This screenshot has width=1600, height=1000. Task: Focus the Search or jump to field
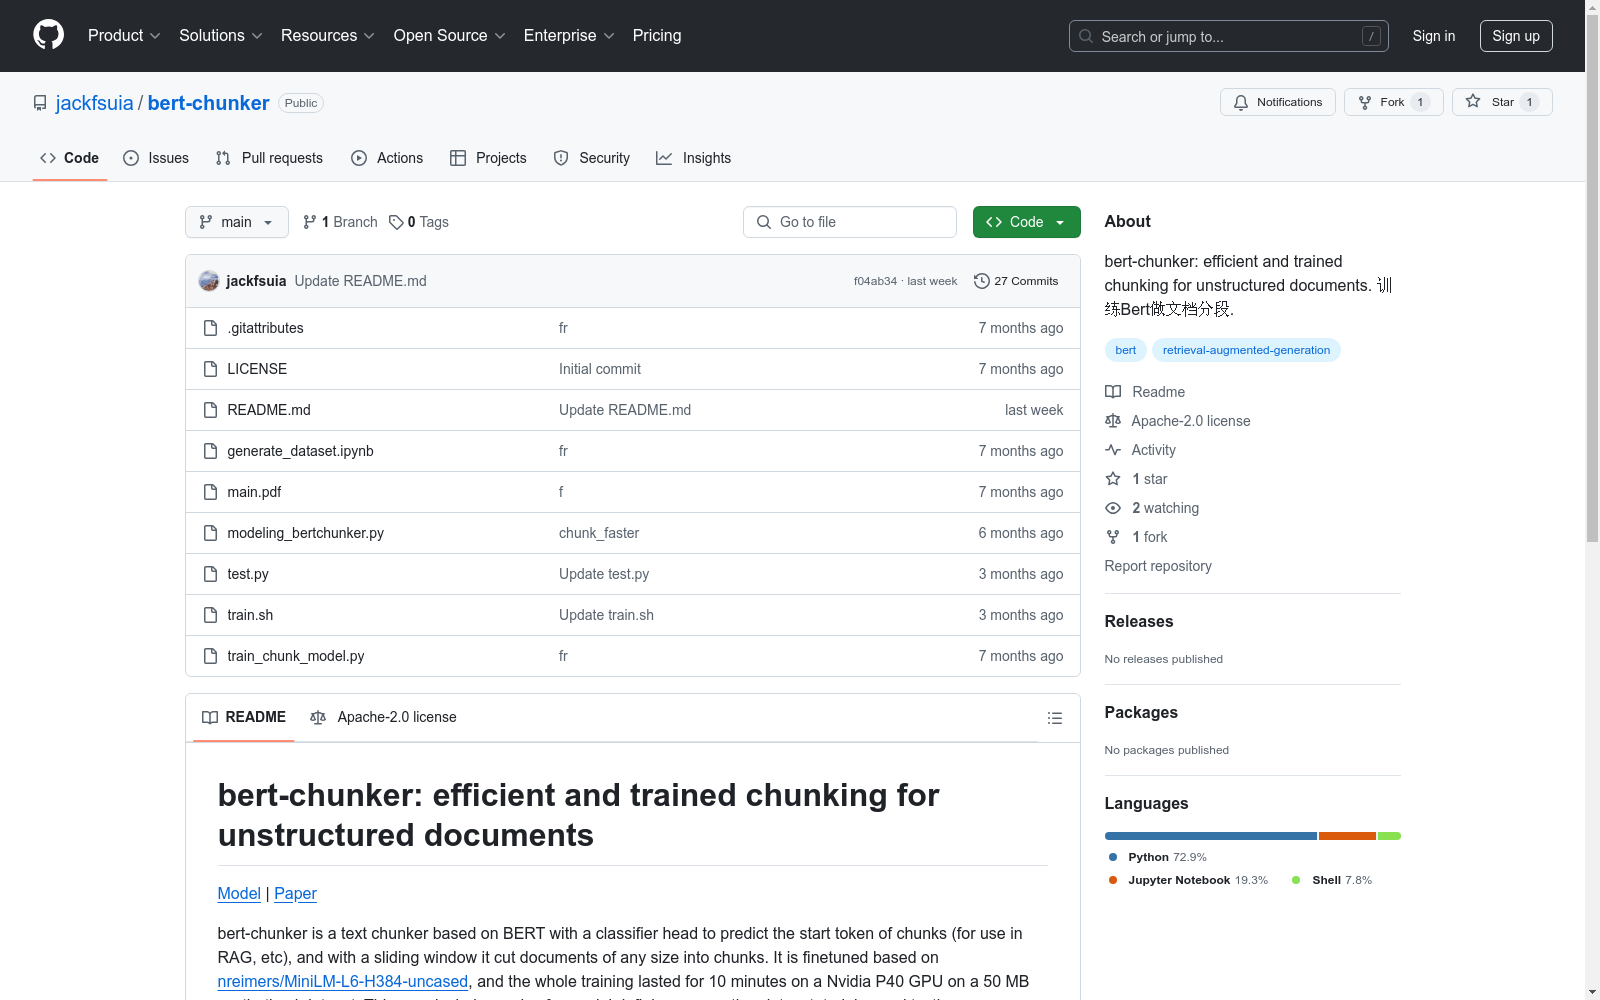tap(1229, 36)
